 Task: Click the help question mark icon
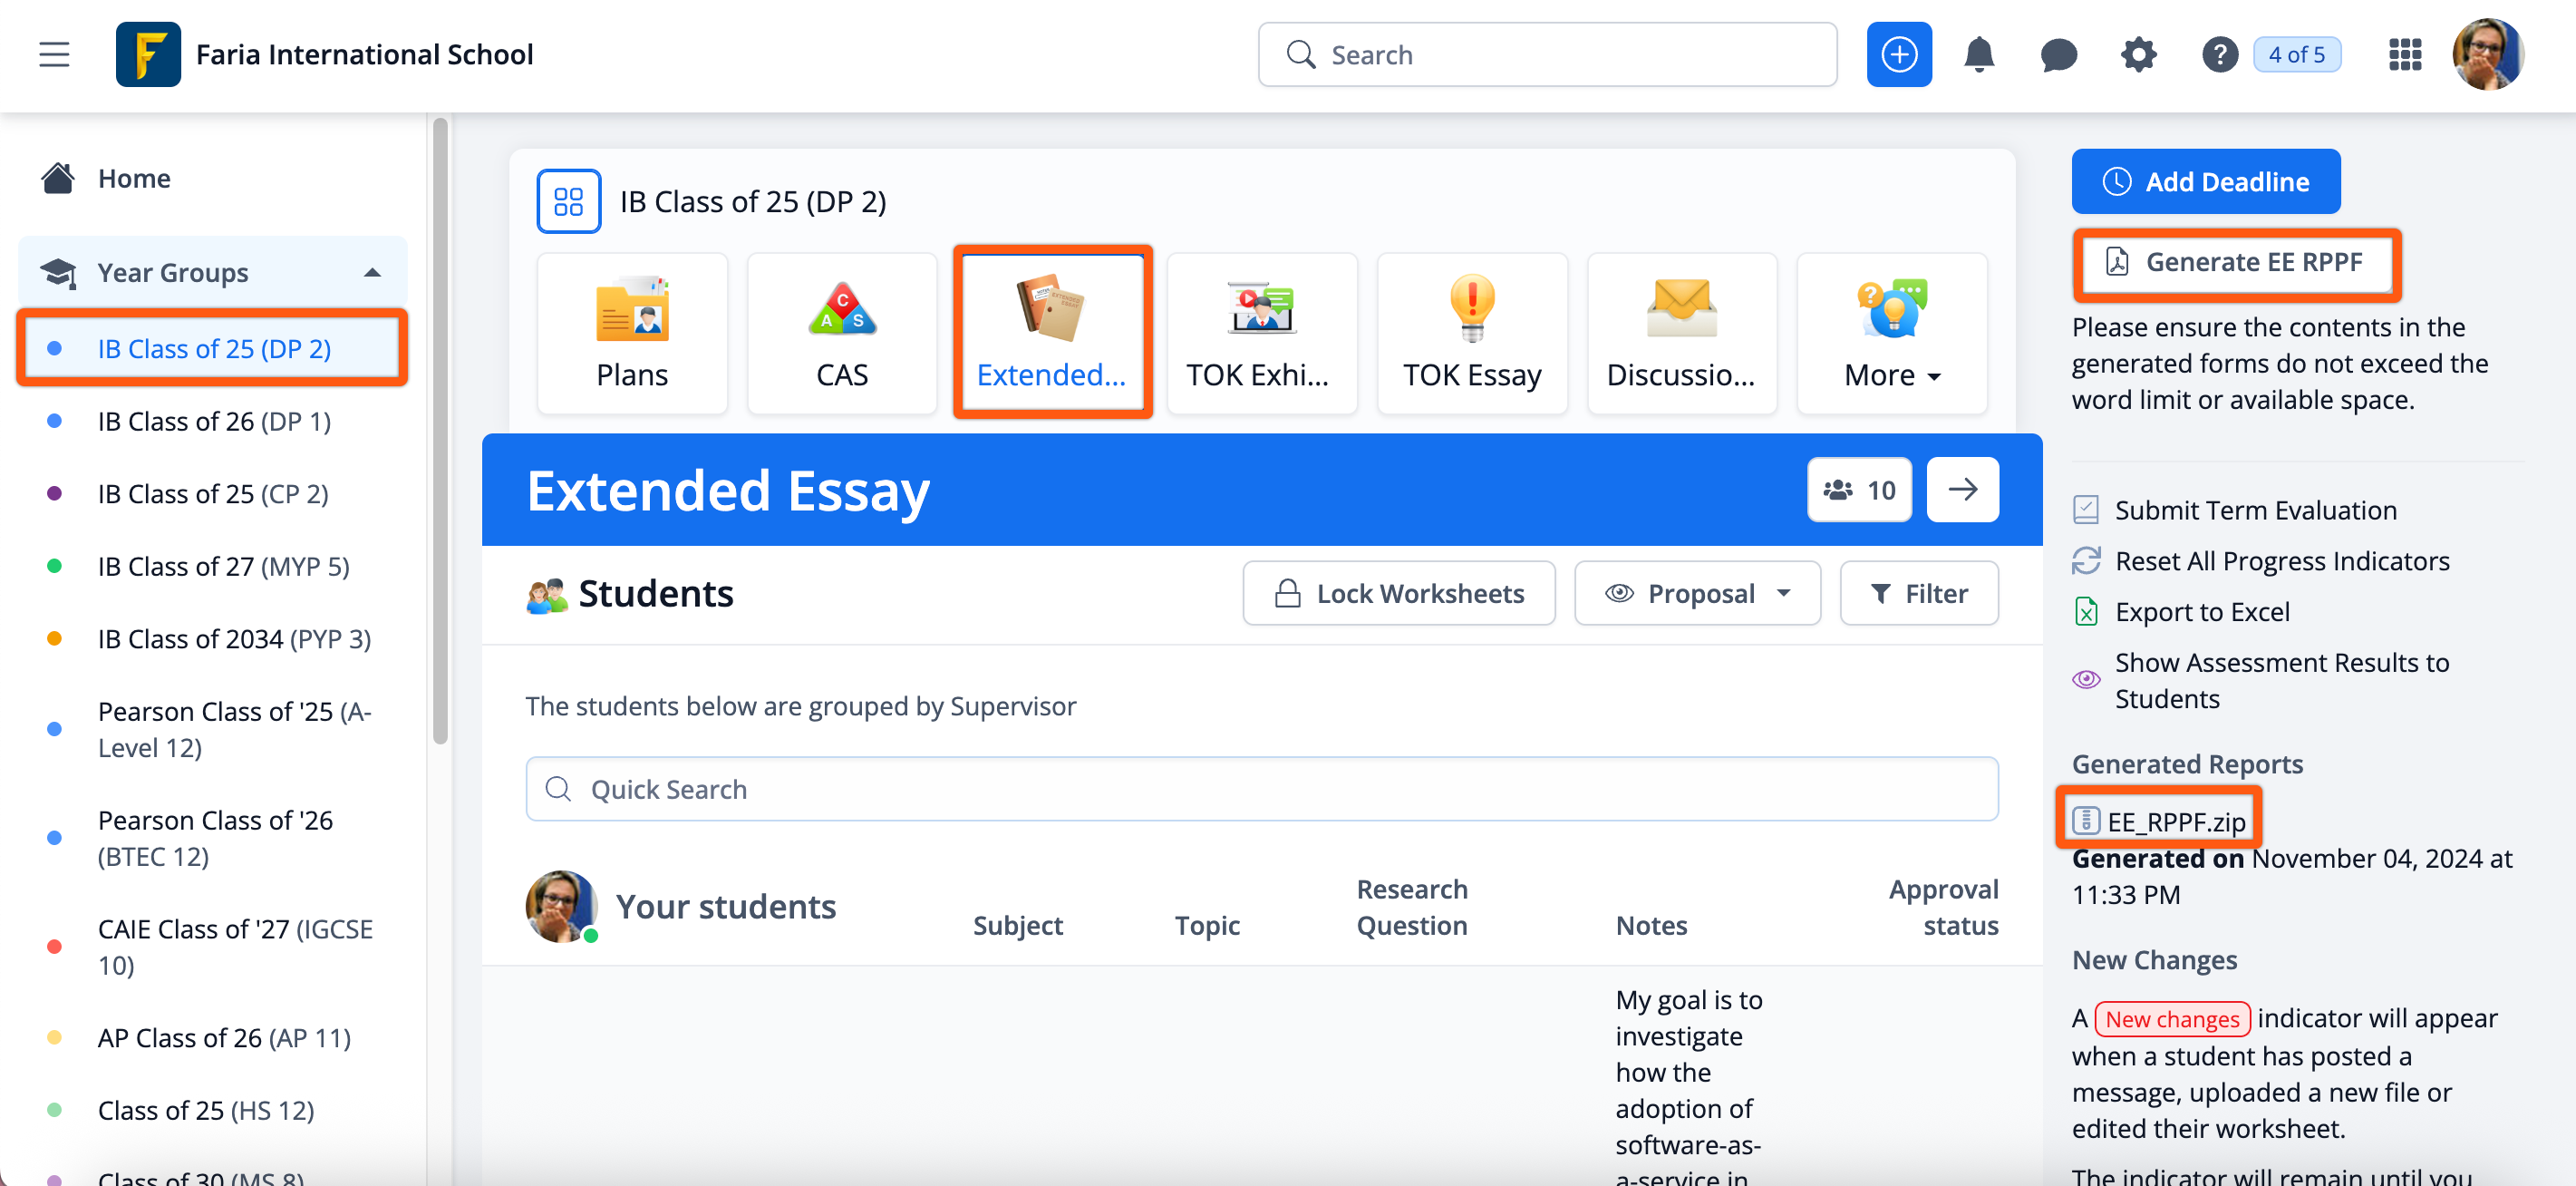coord(2218,55)
